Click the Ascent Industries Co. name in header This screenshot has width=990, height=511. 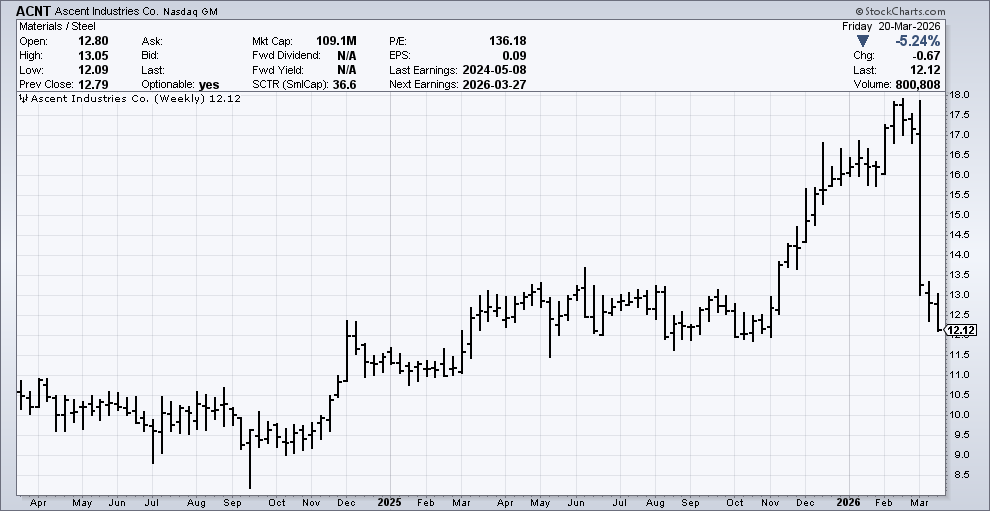tap(107, 11)
